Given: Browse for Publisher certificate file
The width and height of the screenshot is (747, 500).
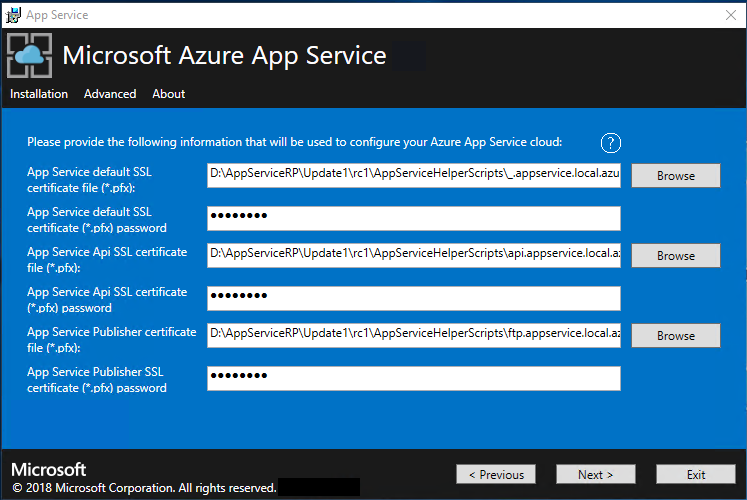Looking at the screenshot, I should pos(676,336).
